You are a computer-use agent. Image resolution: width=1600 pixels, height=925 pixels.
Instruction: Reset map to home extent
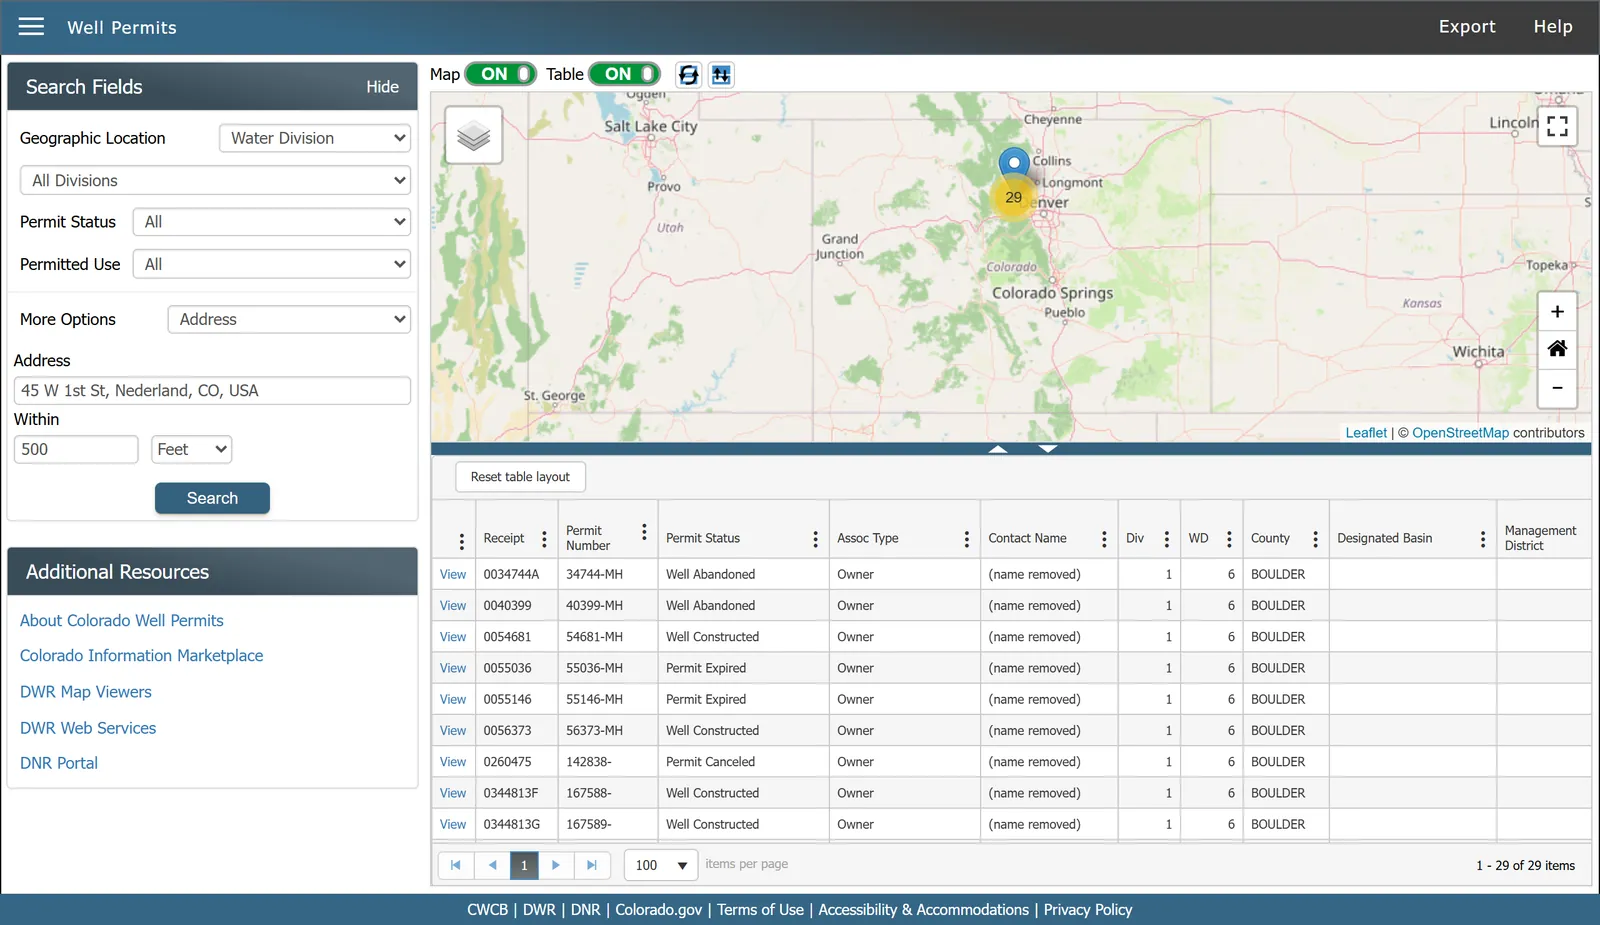[1557, 349]
